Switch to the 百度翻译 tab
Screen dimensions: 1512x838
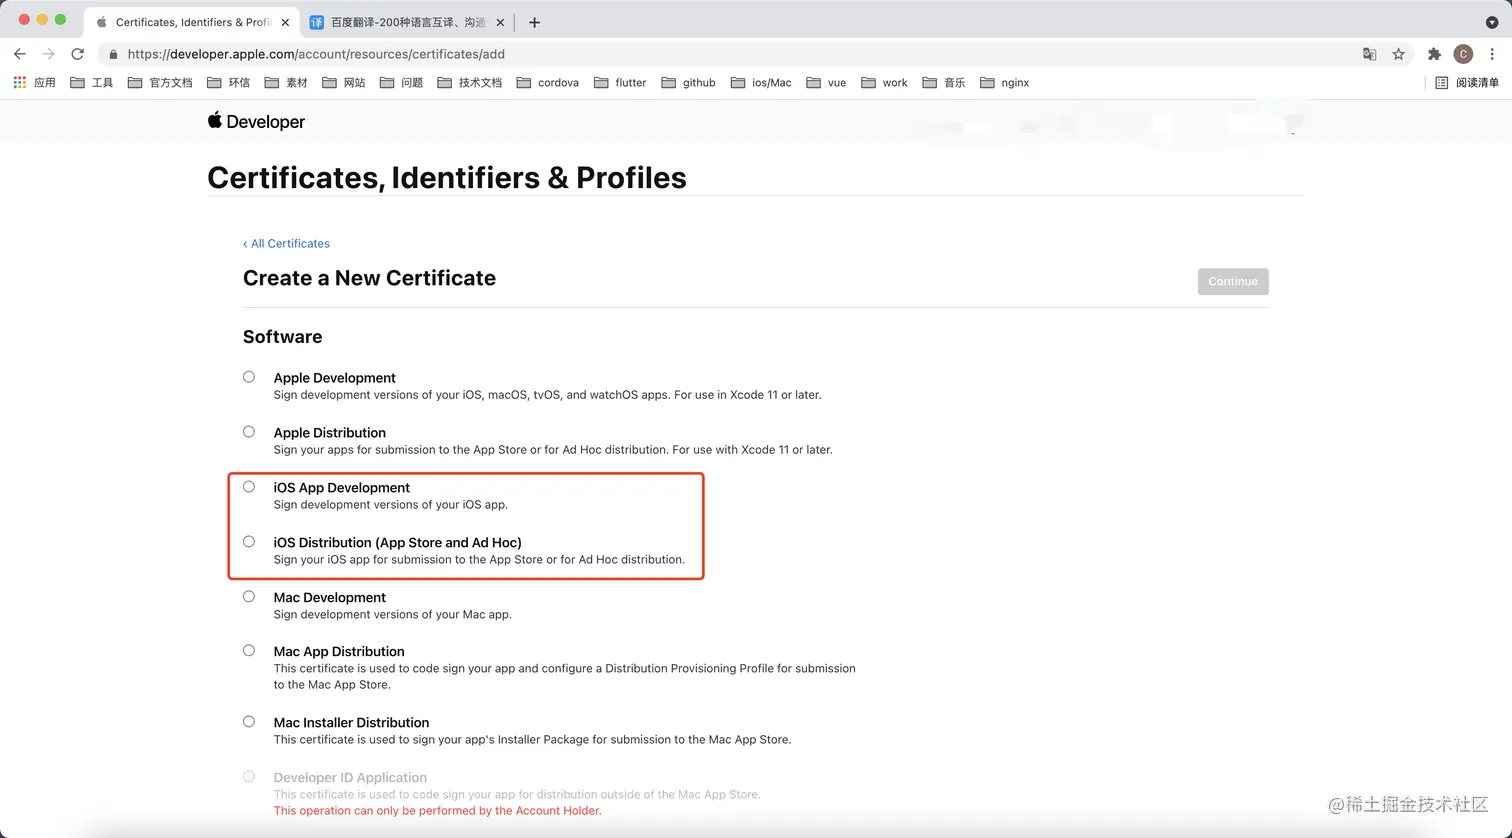point(408,22)
